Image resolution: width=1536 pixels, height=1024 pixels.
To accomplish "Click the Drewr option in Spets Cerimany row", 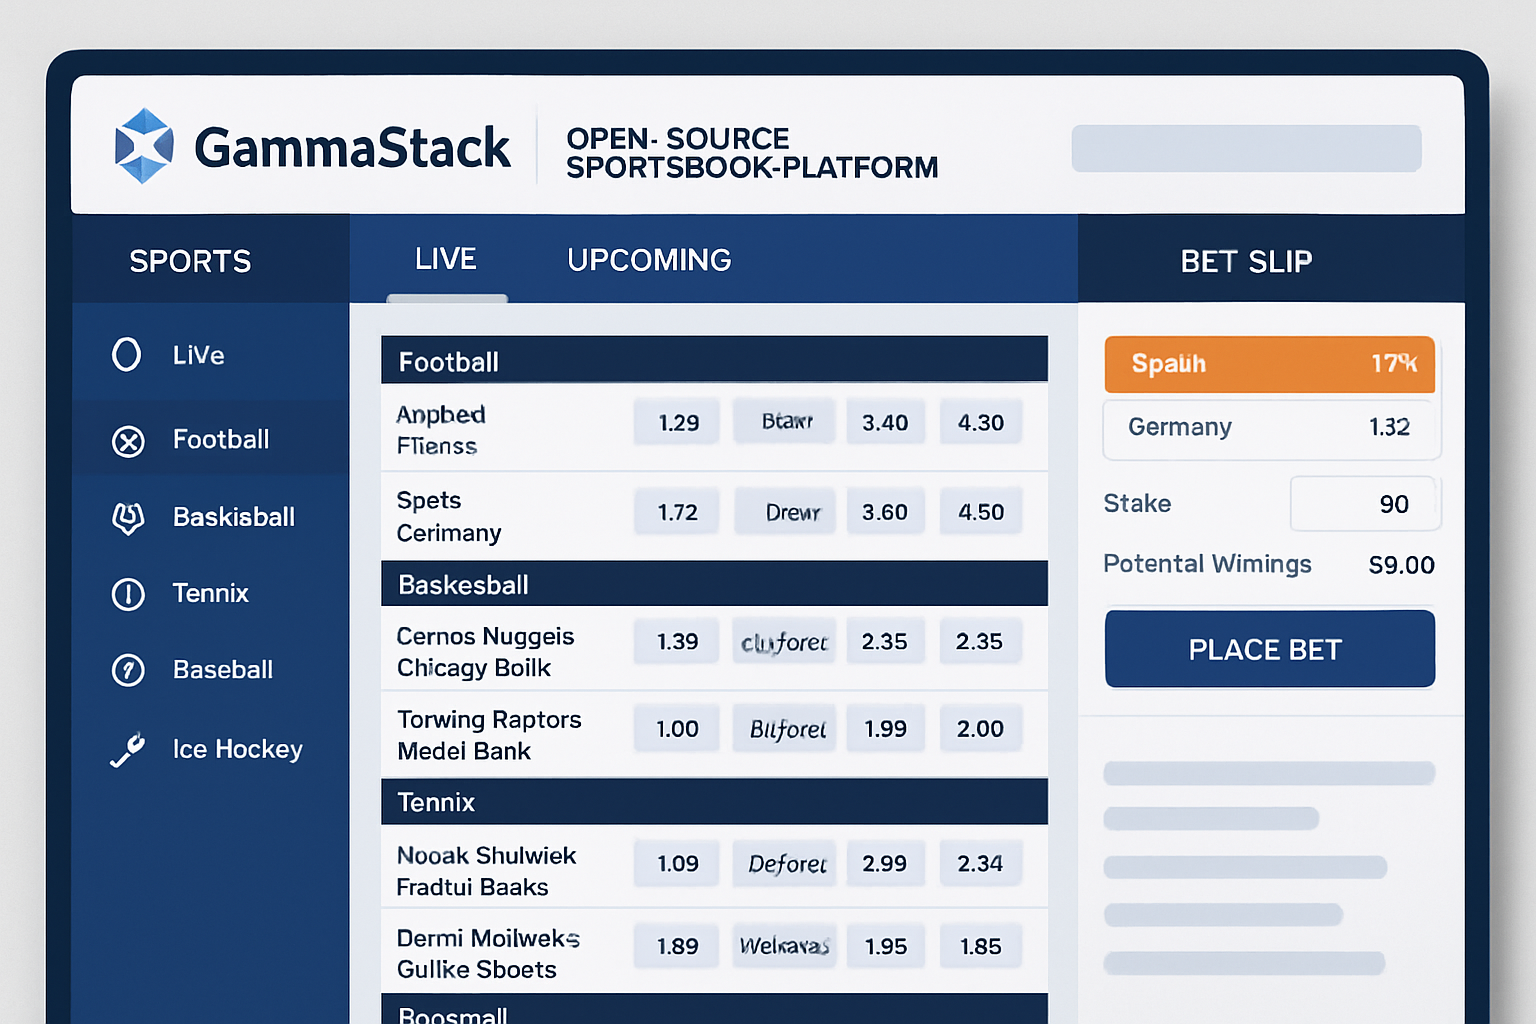I will tap(786, 512).
